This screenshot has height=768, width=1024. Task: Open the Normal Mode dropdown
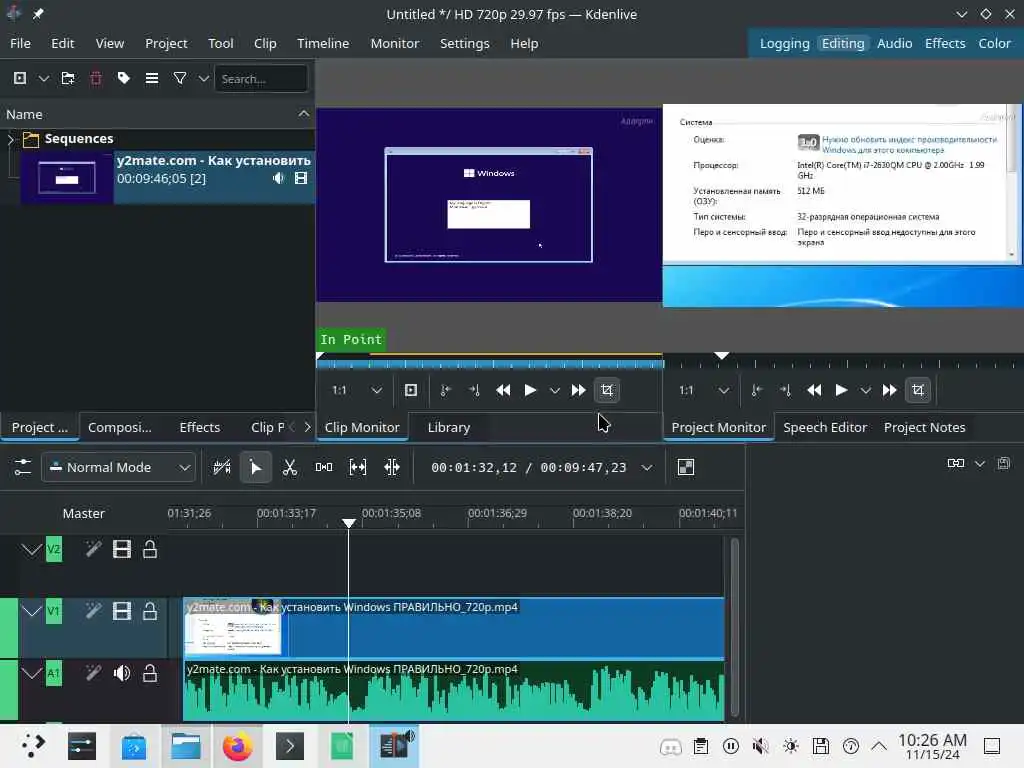[x=118, y=467]
